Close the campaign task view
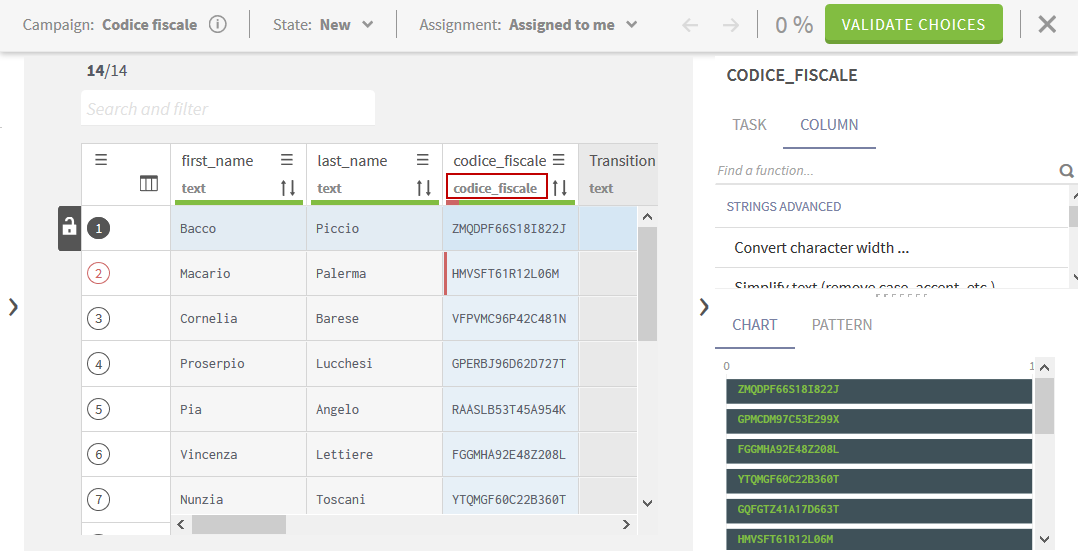Image resolution: width=1078 pixels, height=554 pixels. pyautogui.click(x=1047, y=25)
